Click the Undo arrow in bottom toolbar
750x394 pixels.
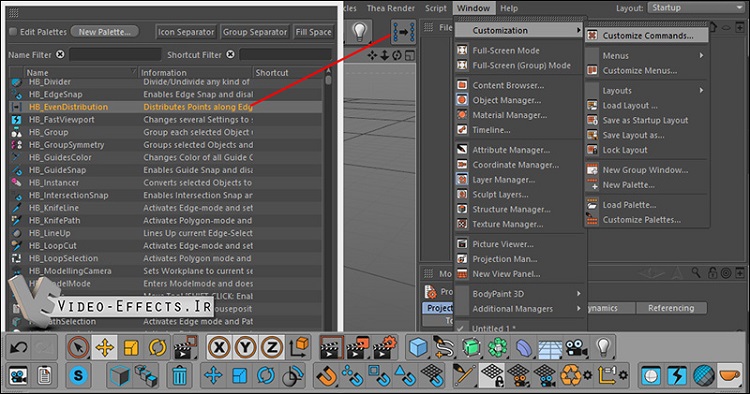coord(19,348)
